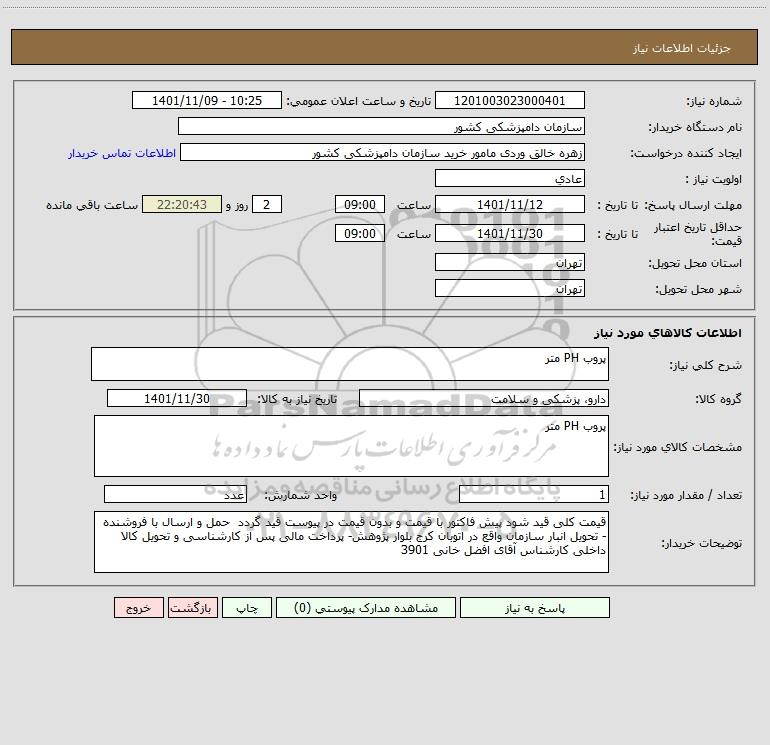Click the response deadline time 09:00 field
The width and height of the screenshot is (770, 745).
point(359,204)
